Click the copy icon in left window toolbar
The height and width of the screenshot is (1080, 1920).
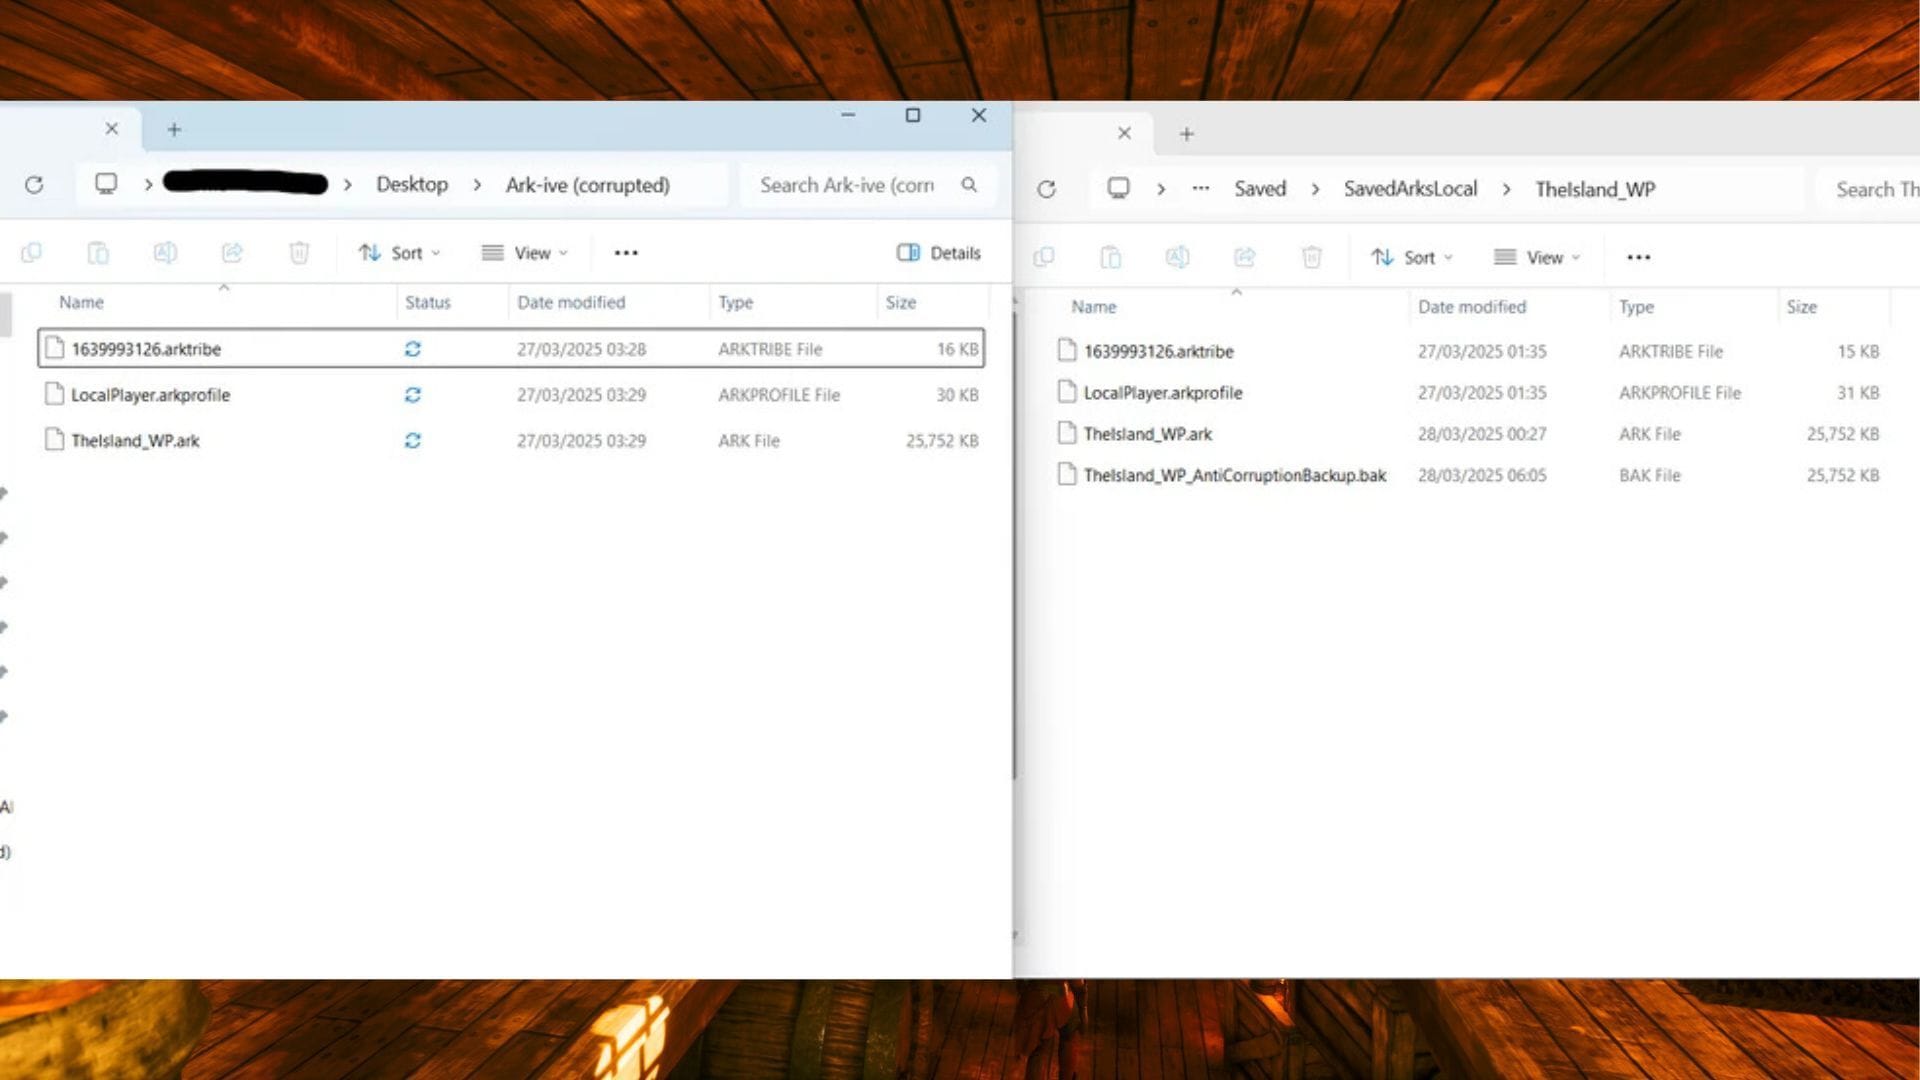pos(31,253)
